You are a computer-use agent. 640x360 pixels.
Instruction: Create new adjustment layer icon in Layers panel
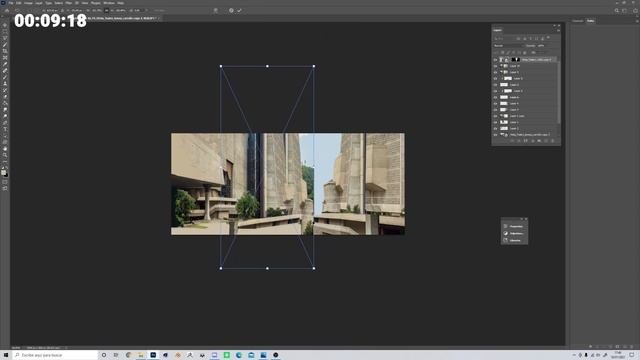[x=533, y=141]
